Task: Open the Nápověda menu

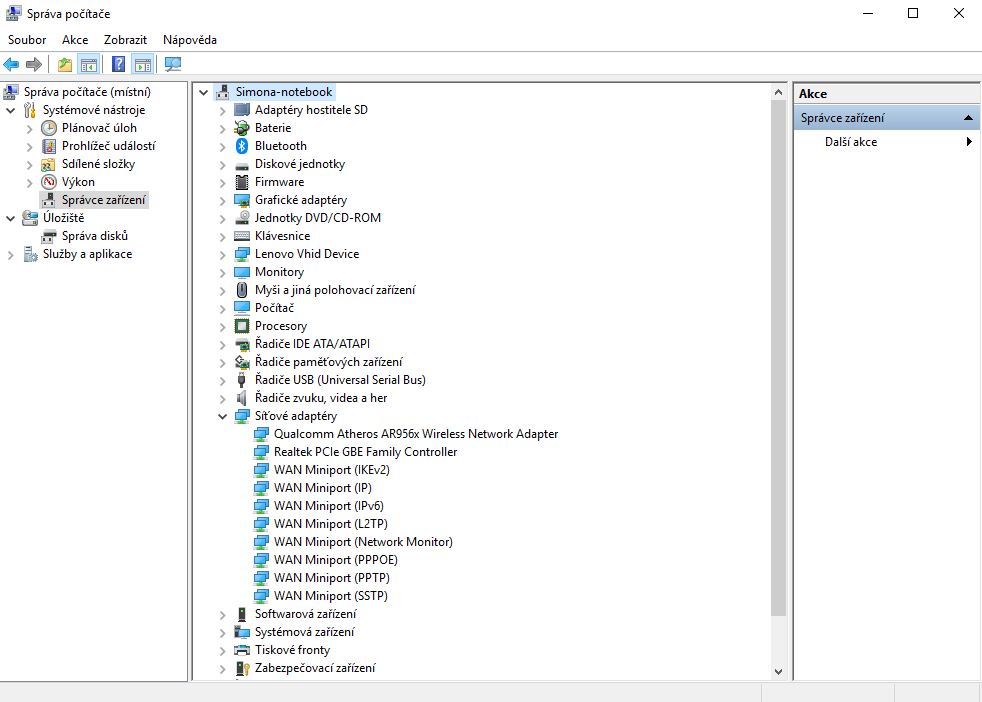Action: pos(189,40)
